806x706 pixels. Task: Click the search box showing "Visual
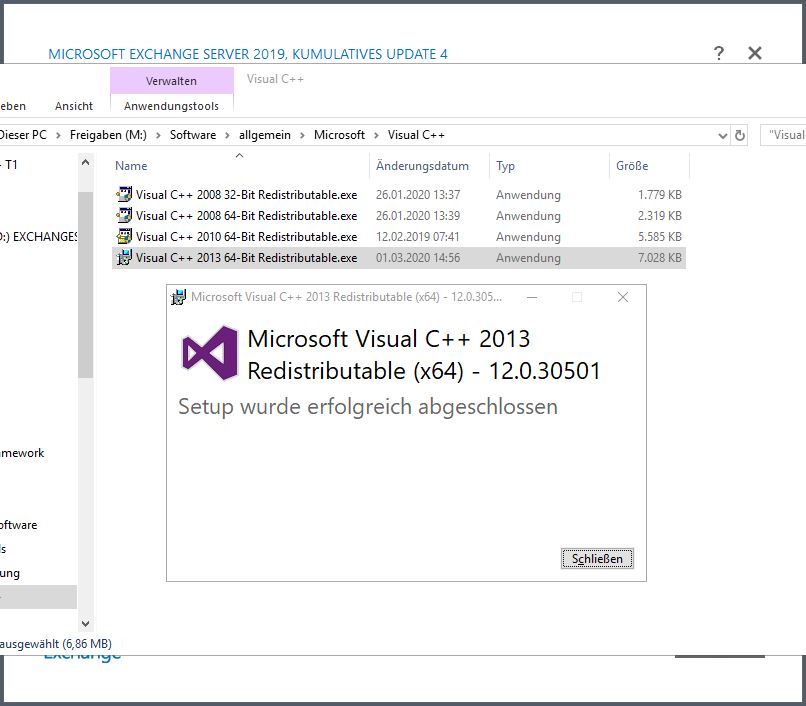pos(783,135)
